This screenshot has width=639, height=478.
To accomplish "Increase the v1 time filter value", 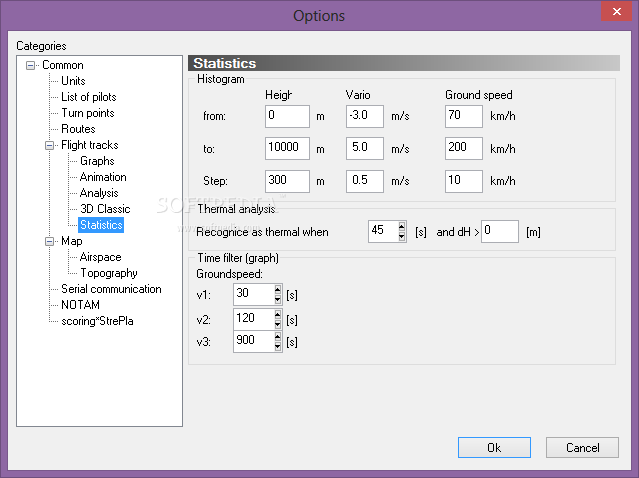I will pos(278,290).
